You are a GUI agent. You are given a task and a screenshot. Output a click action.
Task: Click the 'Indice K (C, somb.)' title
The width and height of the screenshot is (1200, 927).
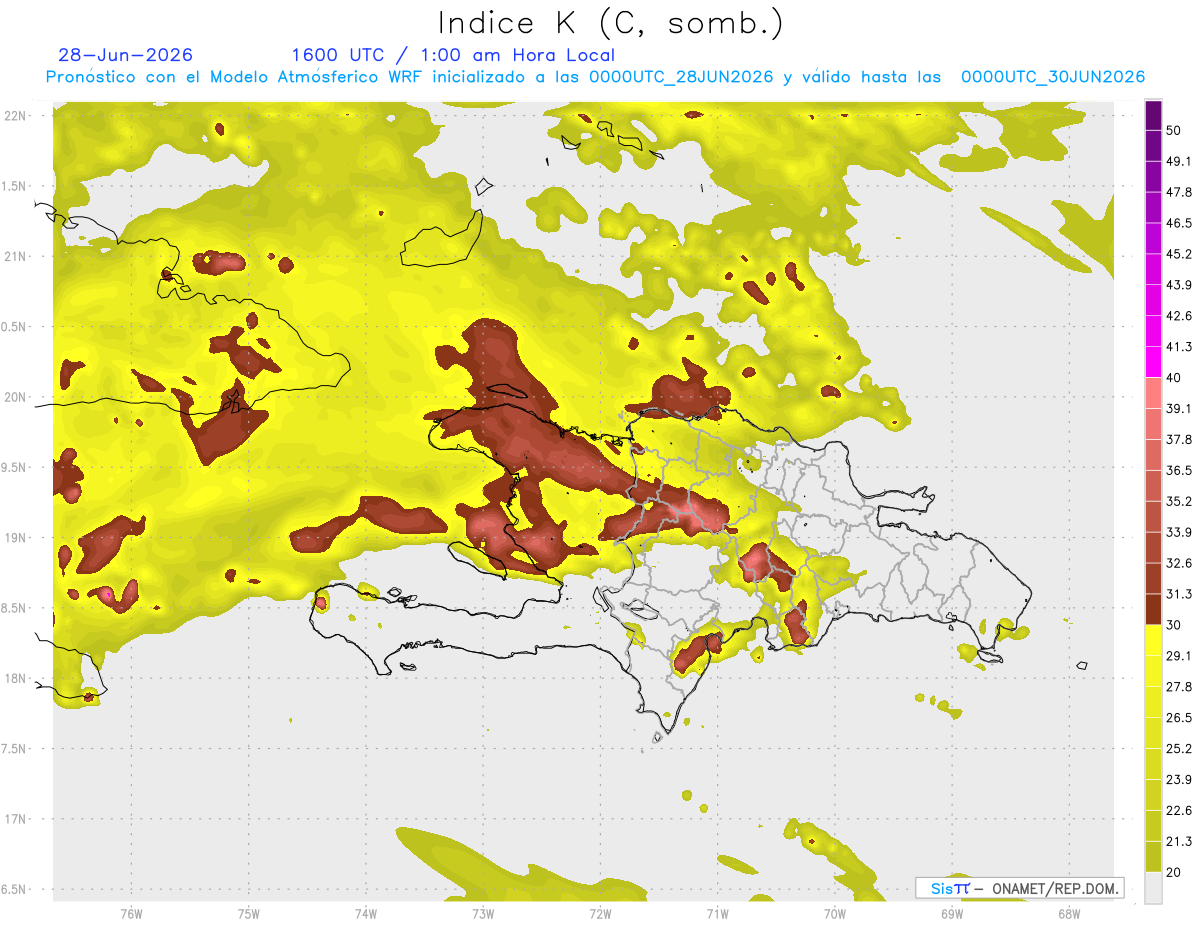tap(611, 22)
